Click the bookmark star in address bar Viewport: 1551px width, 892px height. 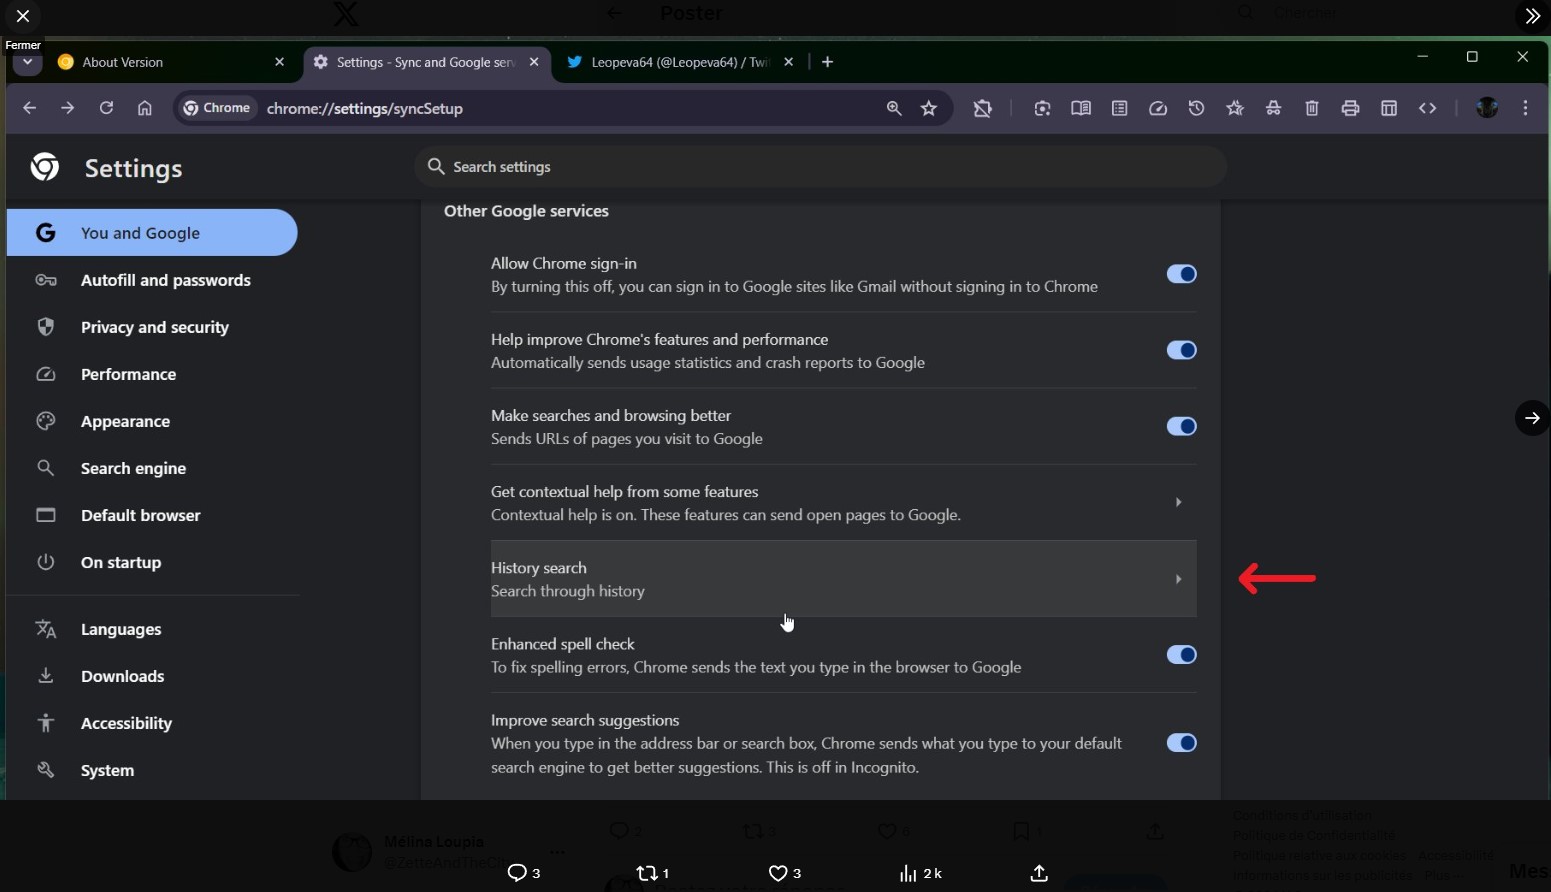pos(929,109)
